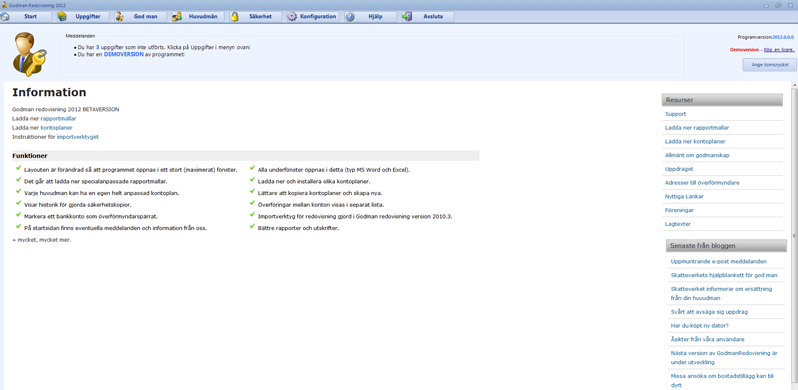Click the program version number 2012.0.0.0
The height and width of the screenshot is (390, 798).
click(x=783, y=37)
